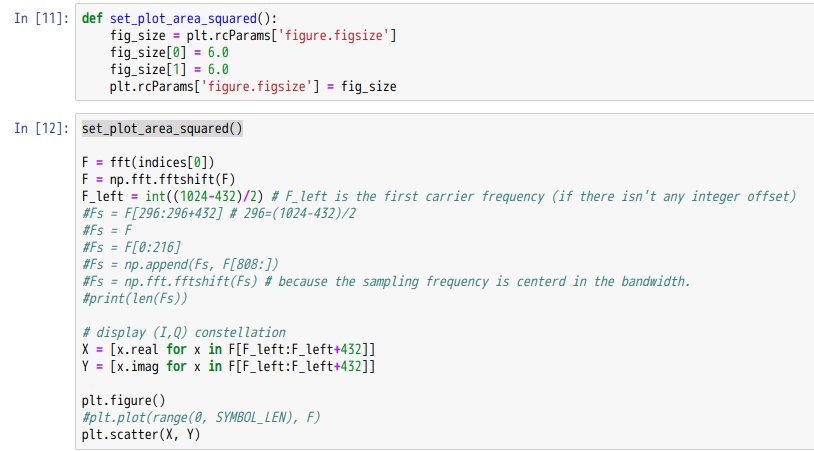Click the In [11] cell prompt

tap(41, 18)
